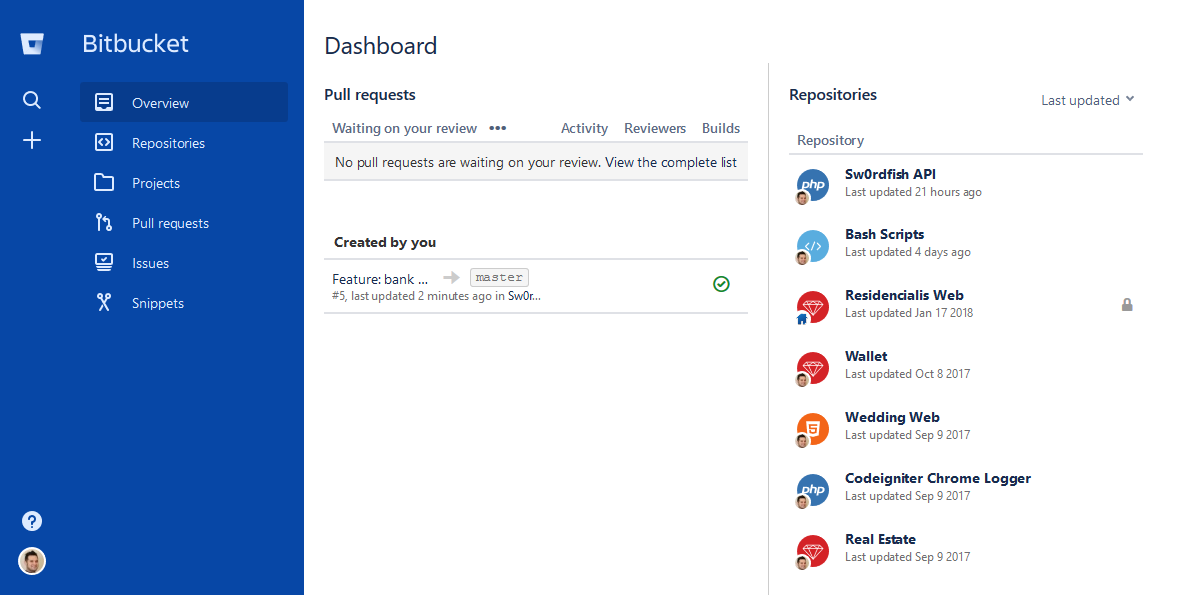The width and height of the screenshot is (1180, 595).
Task: Open the Wallet repository
Action: (x=866, y=356)
